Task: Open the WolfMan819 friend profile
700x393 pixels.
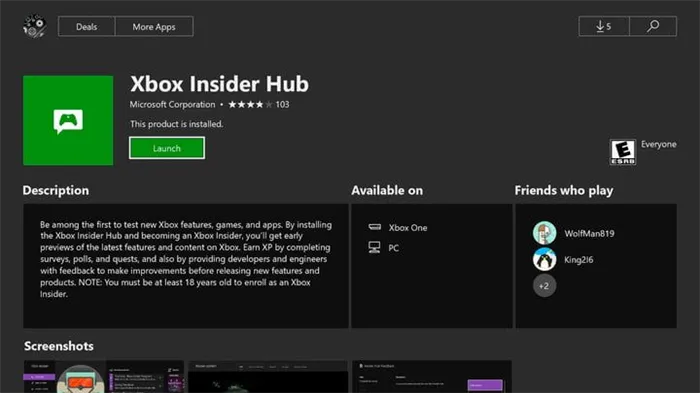Action: coord(574,233)
